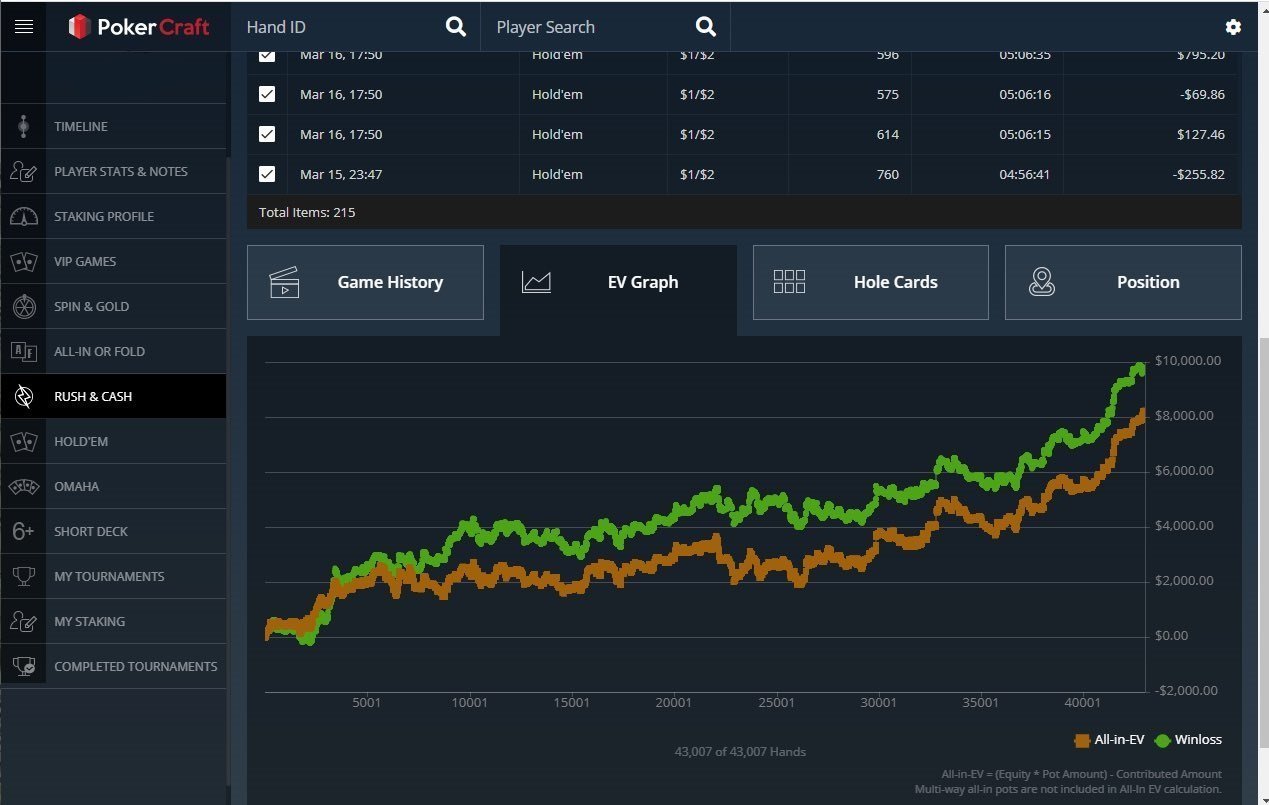Image resolution: width=1269 pixels, height=805 pixels.
Task: Go to Omaha in the sidebar
Action: point(76,487)
